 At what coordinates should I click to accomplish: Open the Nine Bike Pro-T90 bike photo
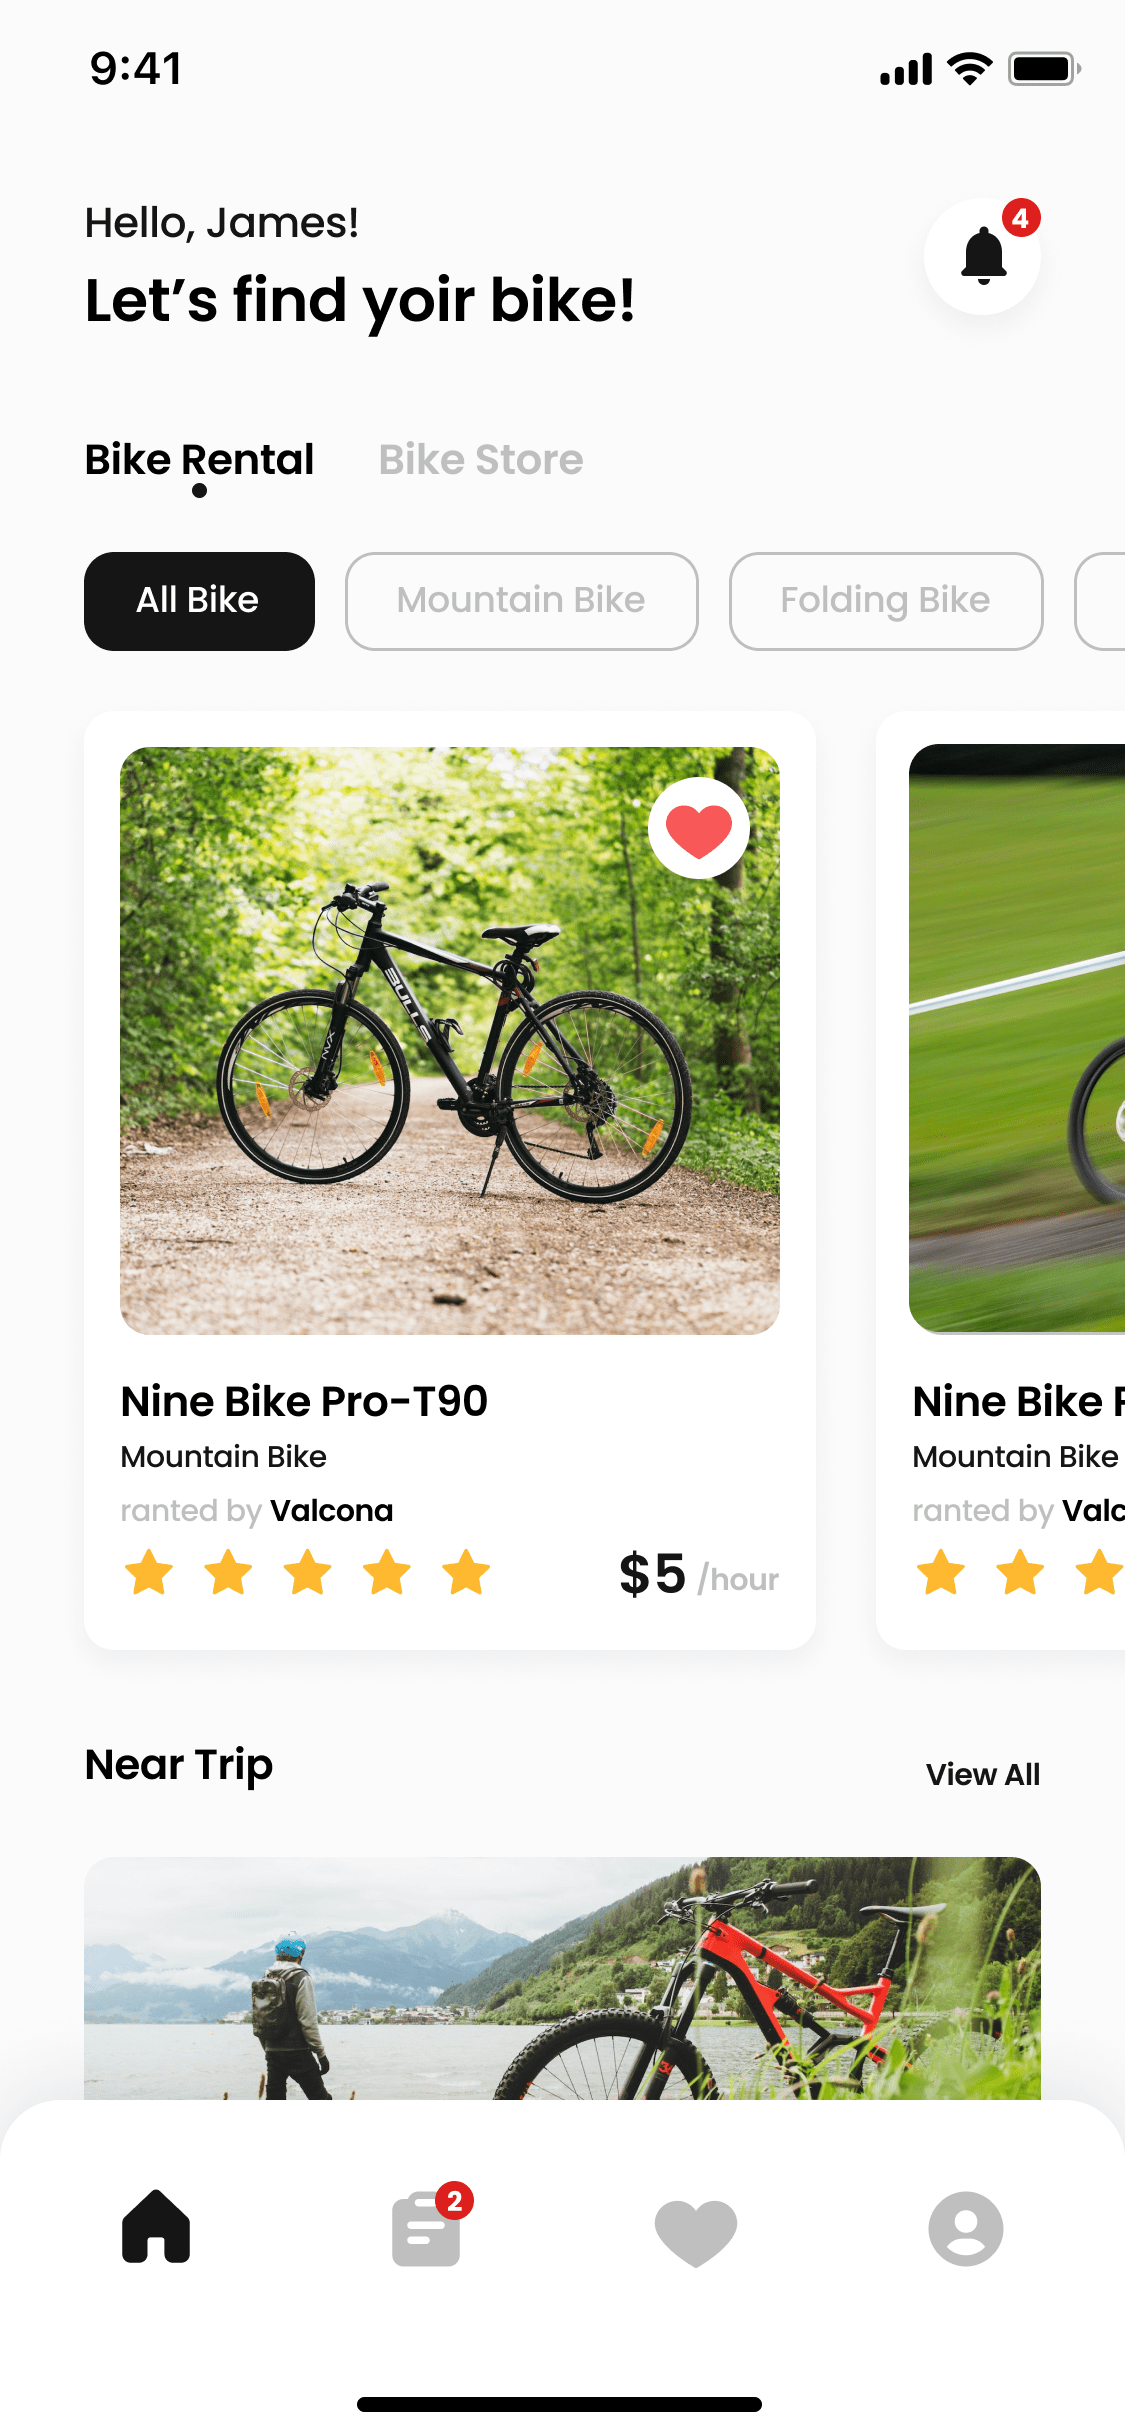click(450, 1040)
